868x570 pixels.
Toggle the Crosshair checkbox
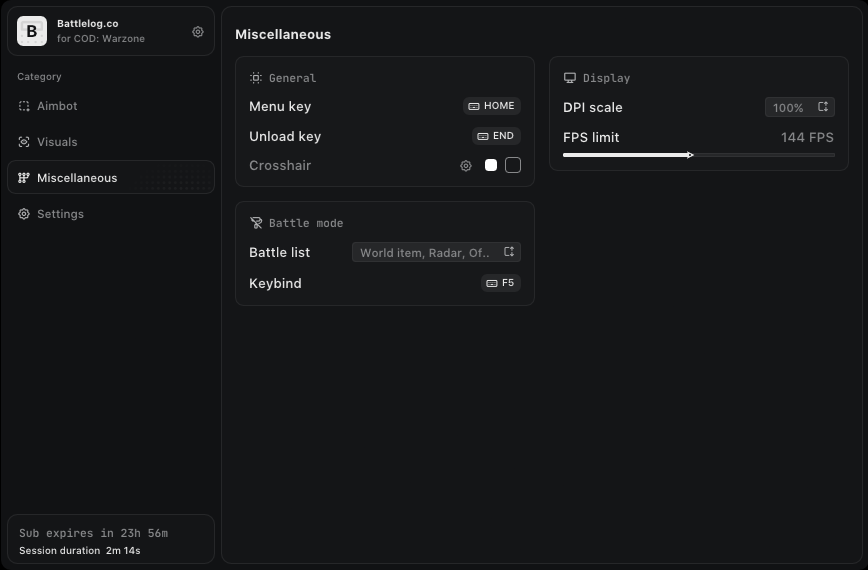point(513,165)
